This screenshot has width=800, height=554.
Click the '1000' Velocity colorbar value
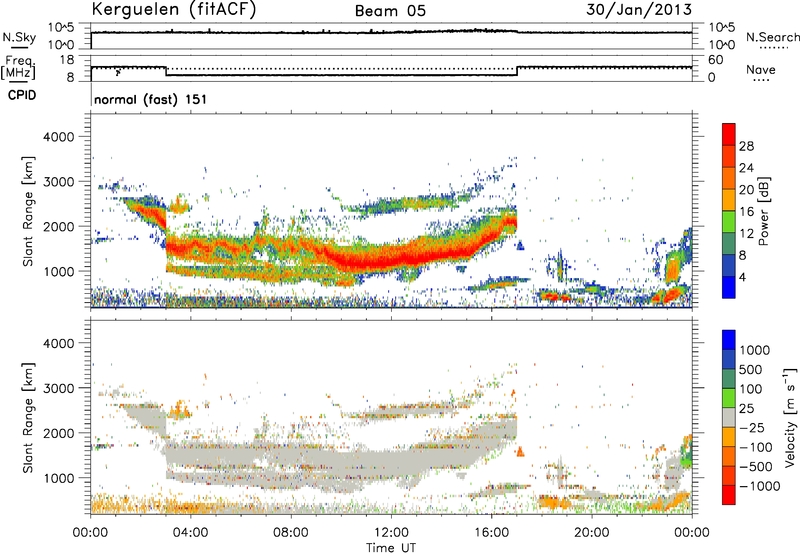[755, 350]
